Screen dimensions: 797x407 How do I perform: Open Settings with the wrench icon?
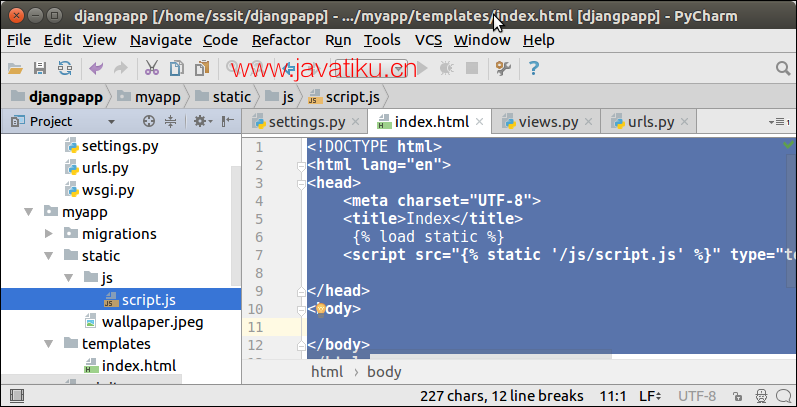tap(503, 68)
